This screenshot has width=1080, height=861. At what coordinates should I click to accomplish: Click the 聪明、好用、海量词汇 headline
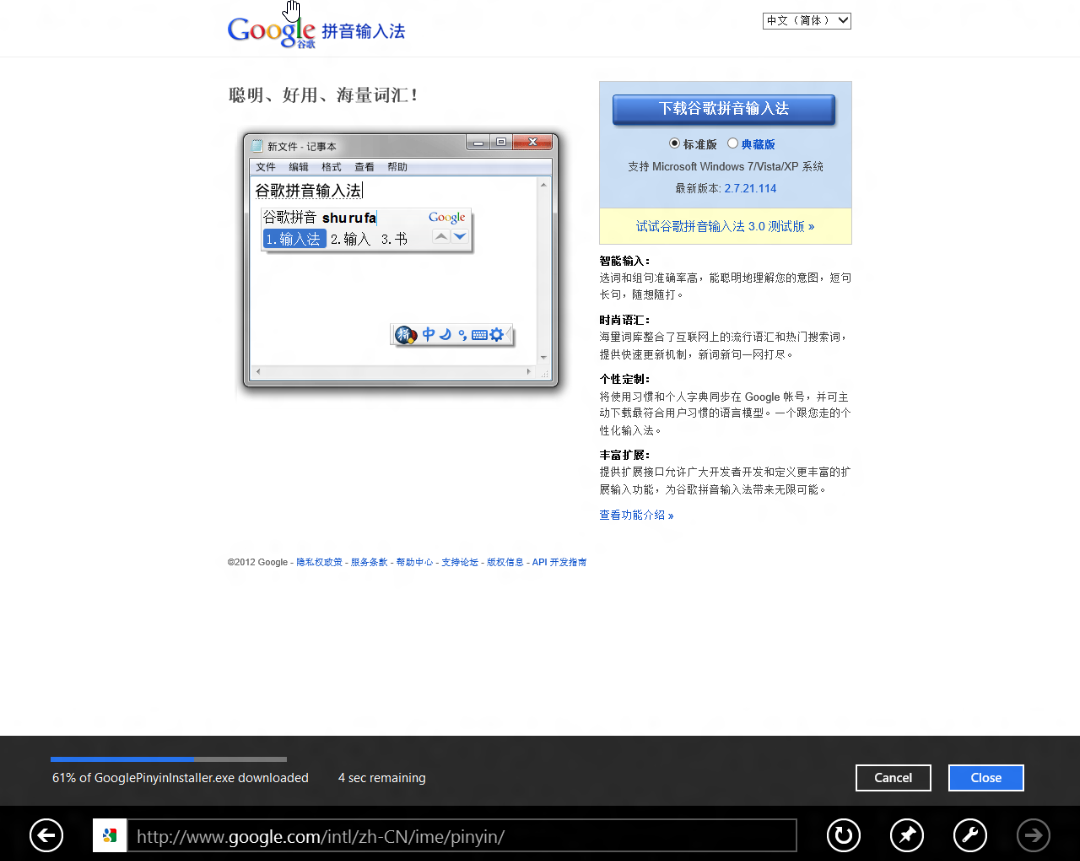[x=322, y=95]
